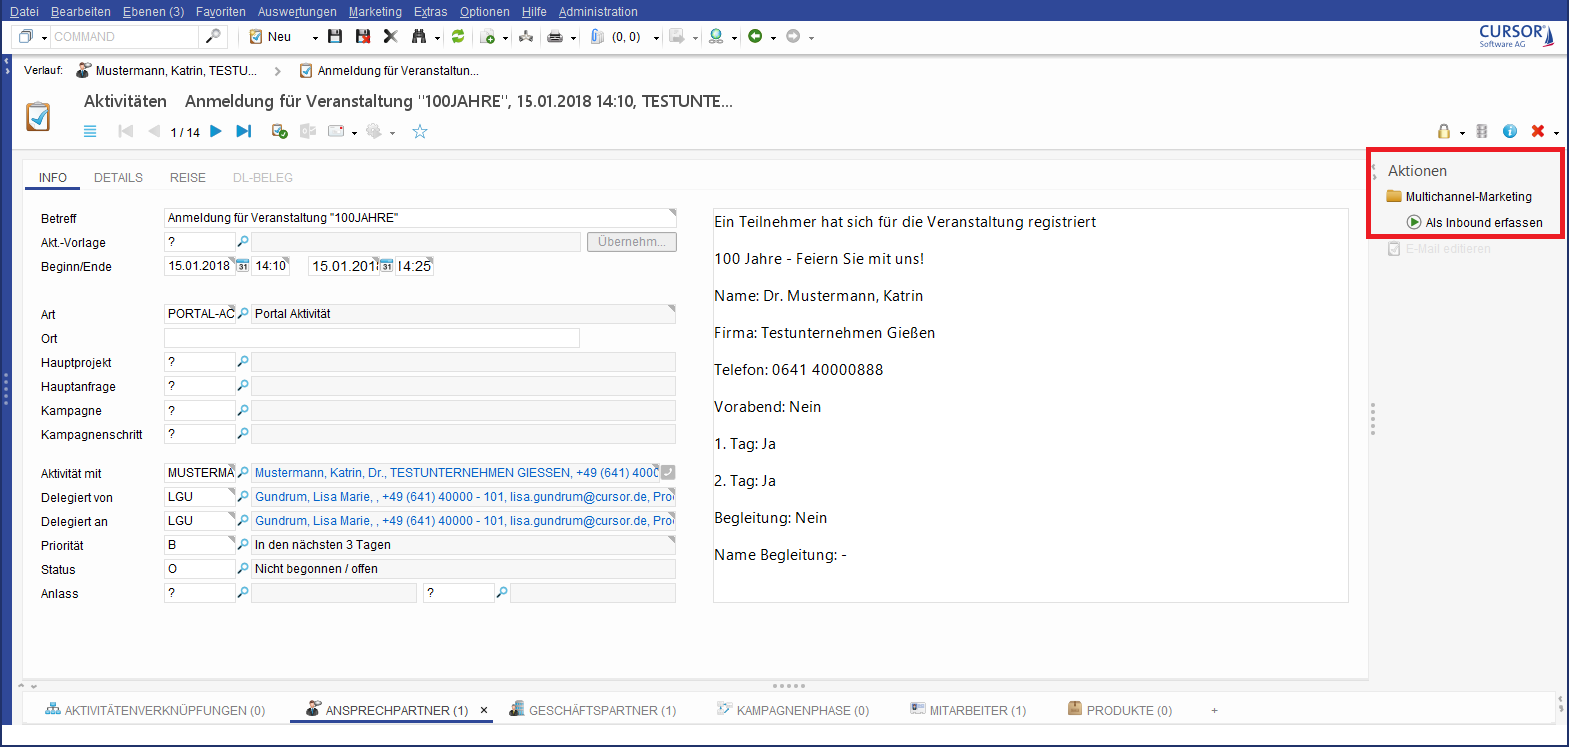The height and width of the screenshot is (747, 1569).
Task: Open the lock icon dropdown arrow
Action: 1462,133
